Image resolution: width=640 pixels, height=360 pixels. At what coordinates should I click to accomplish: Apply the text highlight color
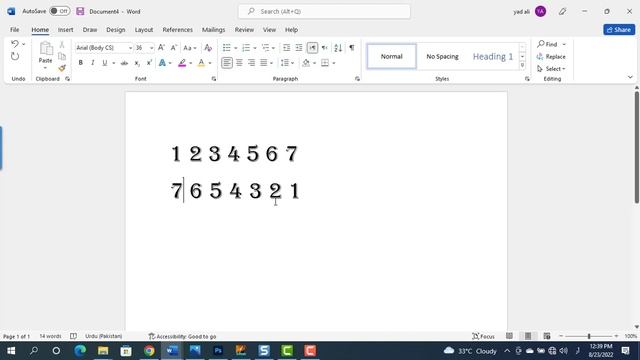tap(182, 63)
